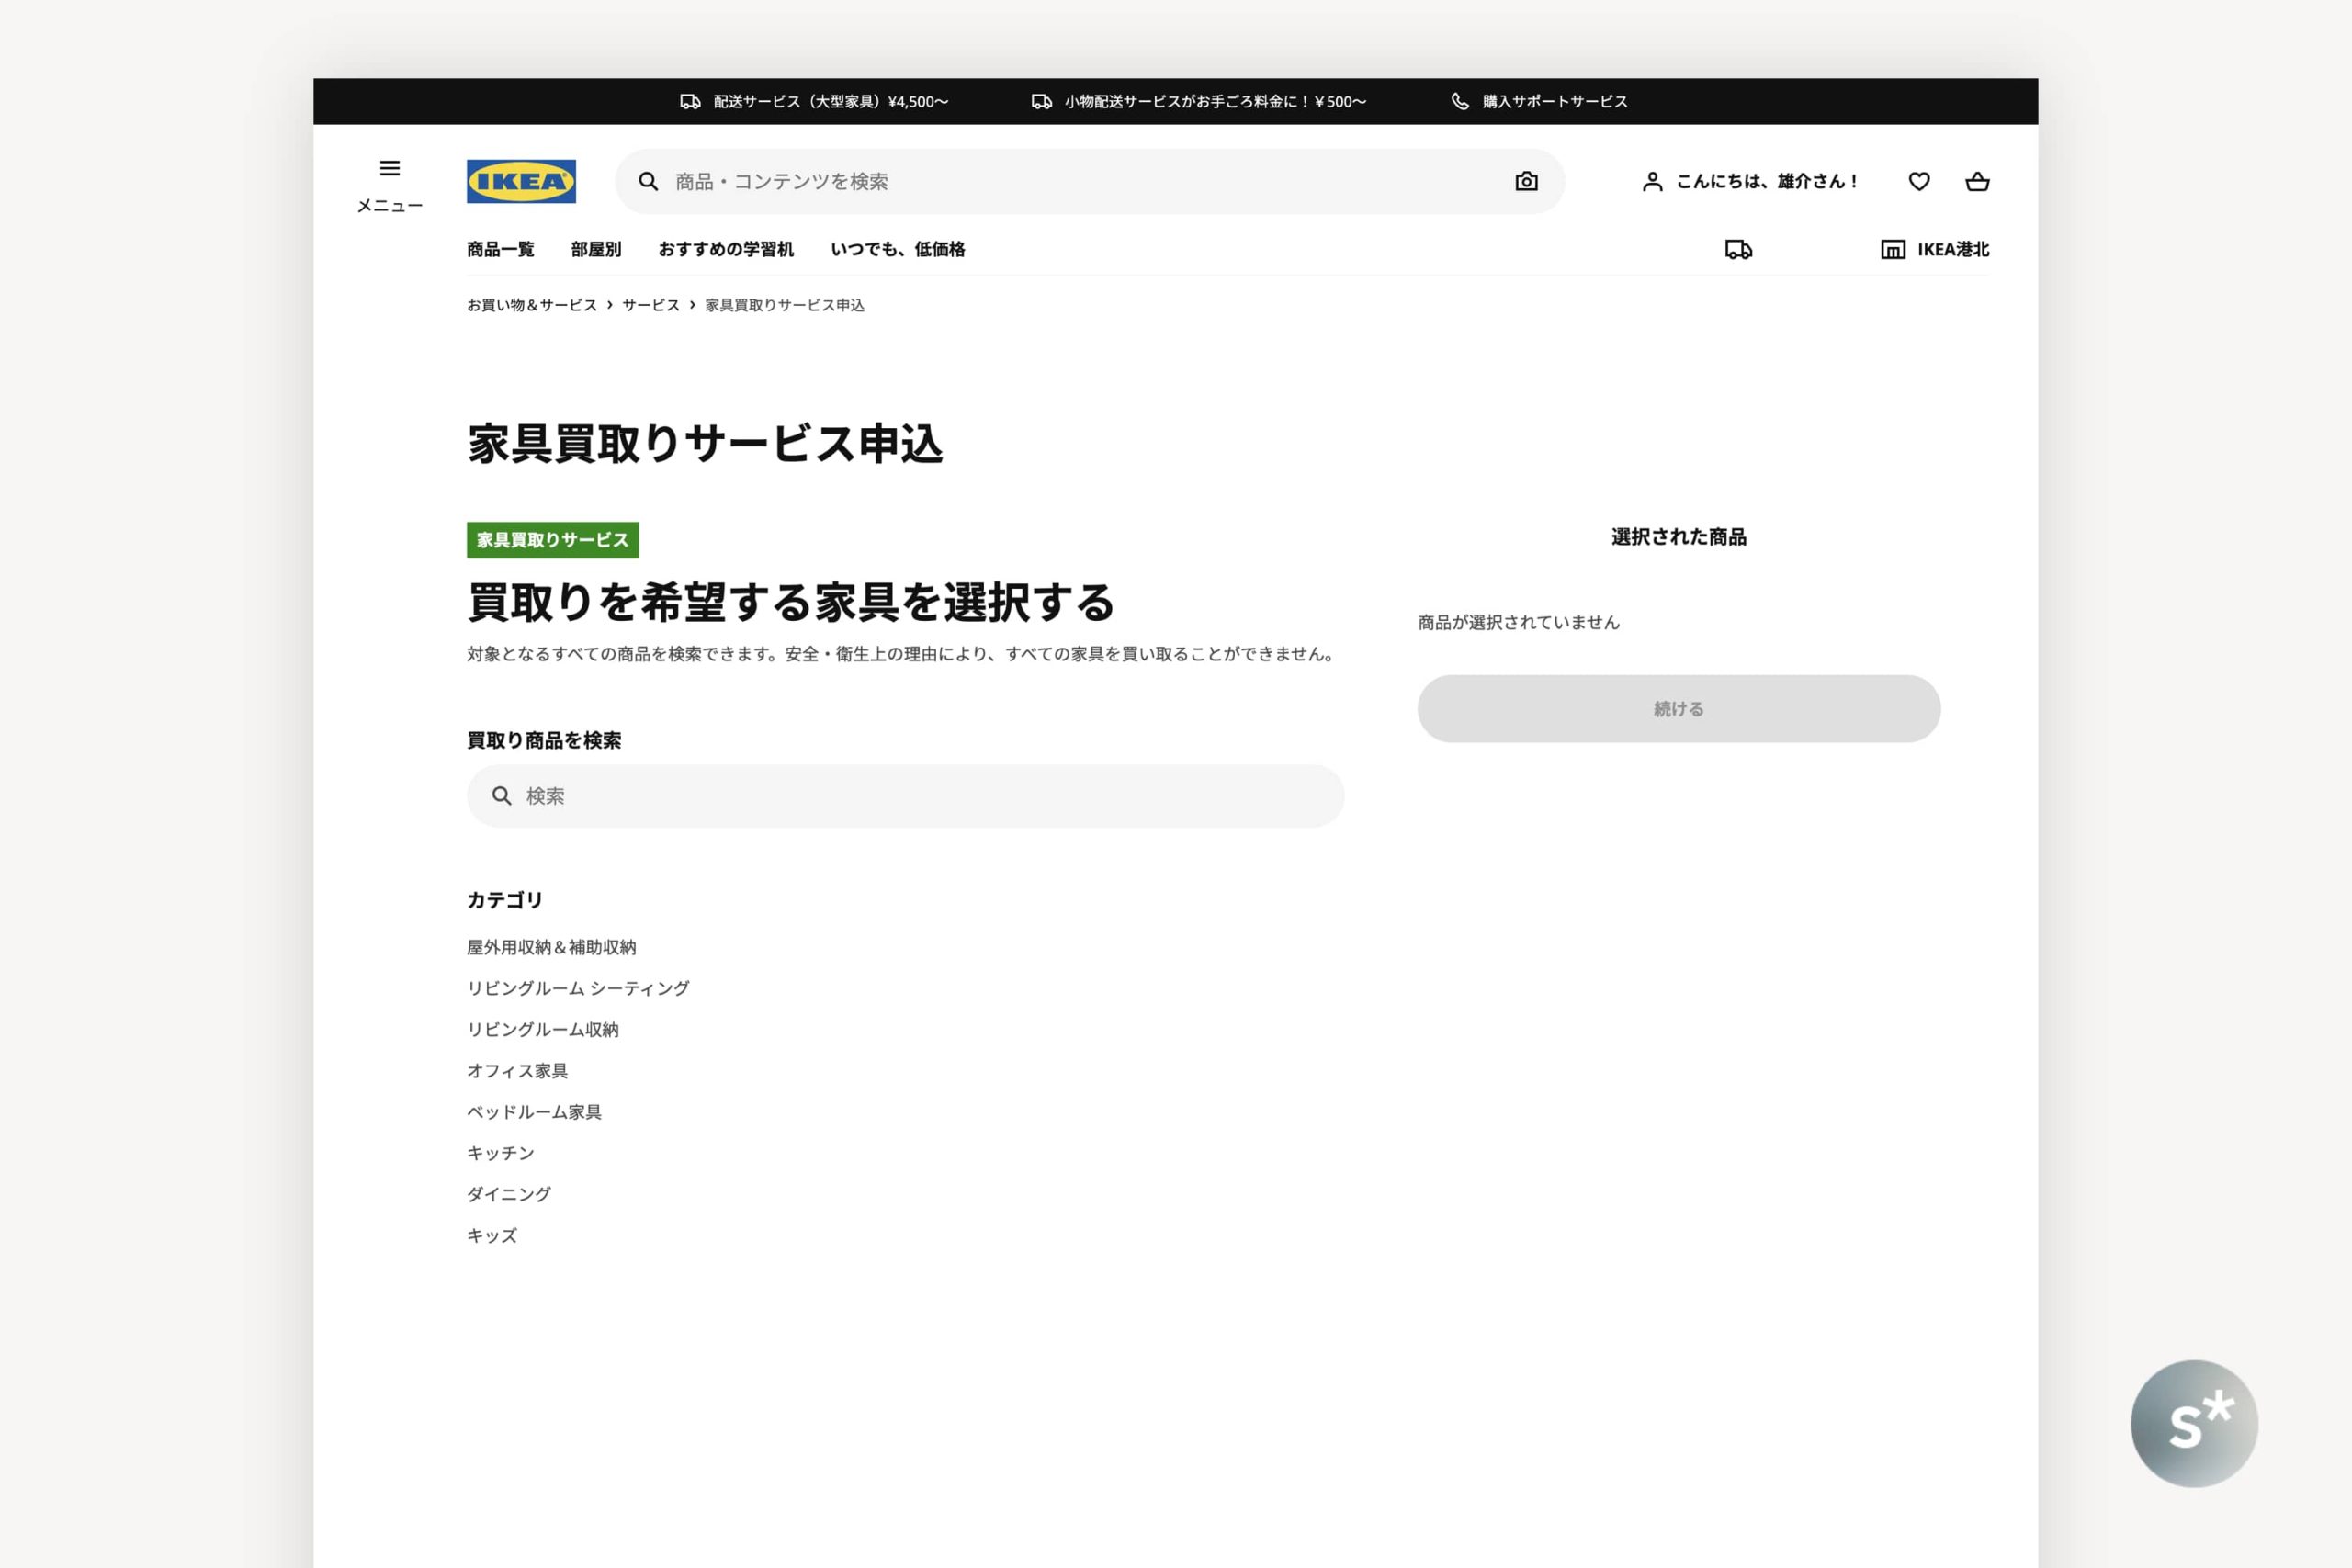Select the ベッドルーム家具 category

click(534, 1111)
